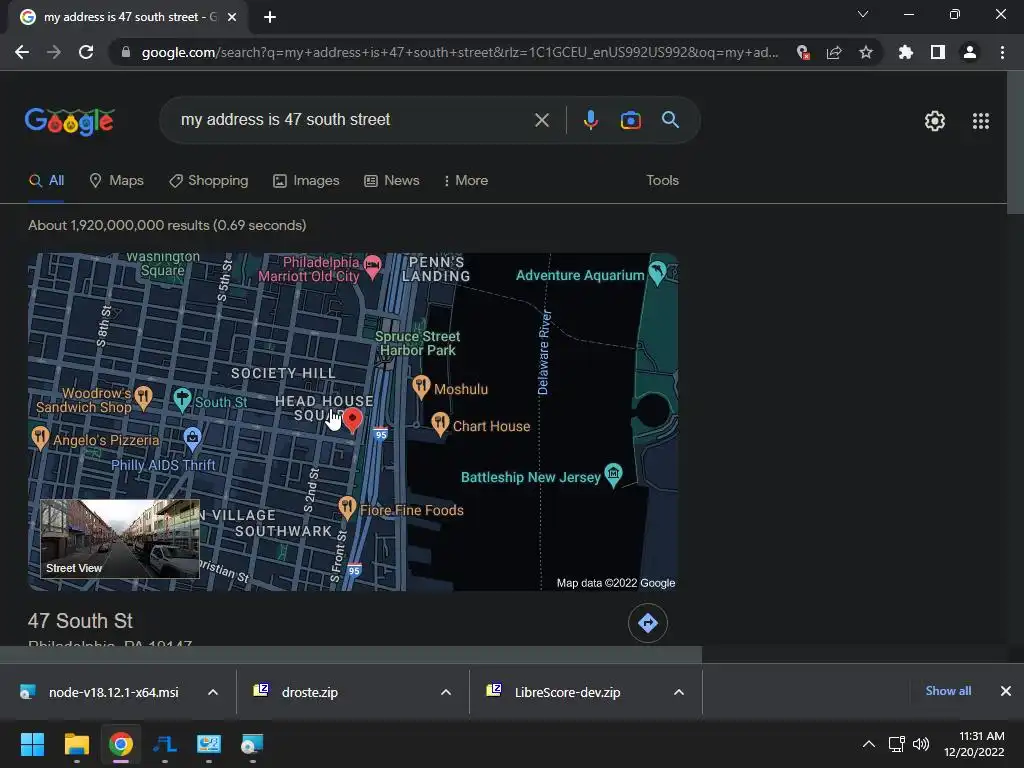Open Chrome from the taskbar

point(121,744)
